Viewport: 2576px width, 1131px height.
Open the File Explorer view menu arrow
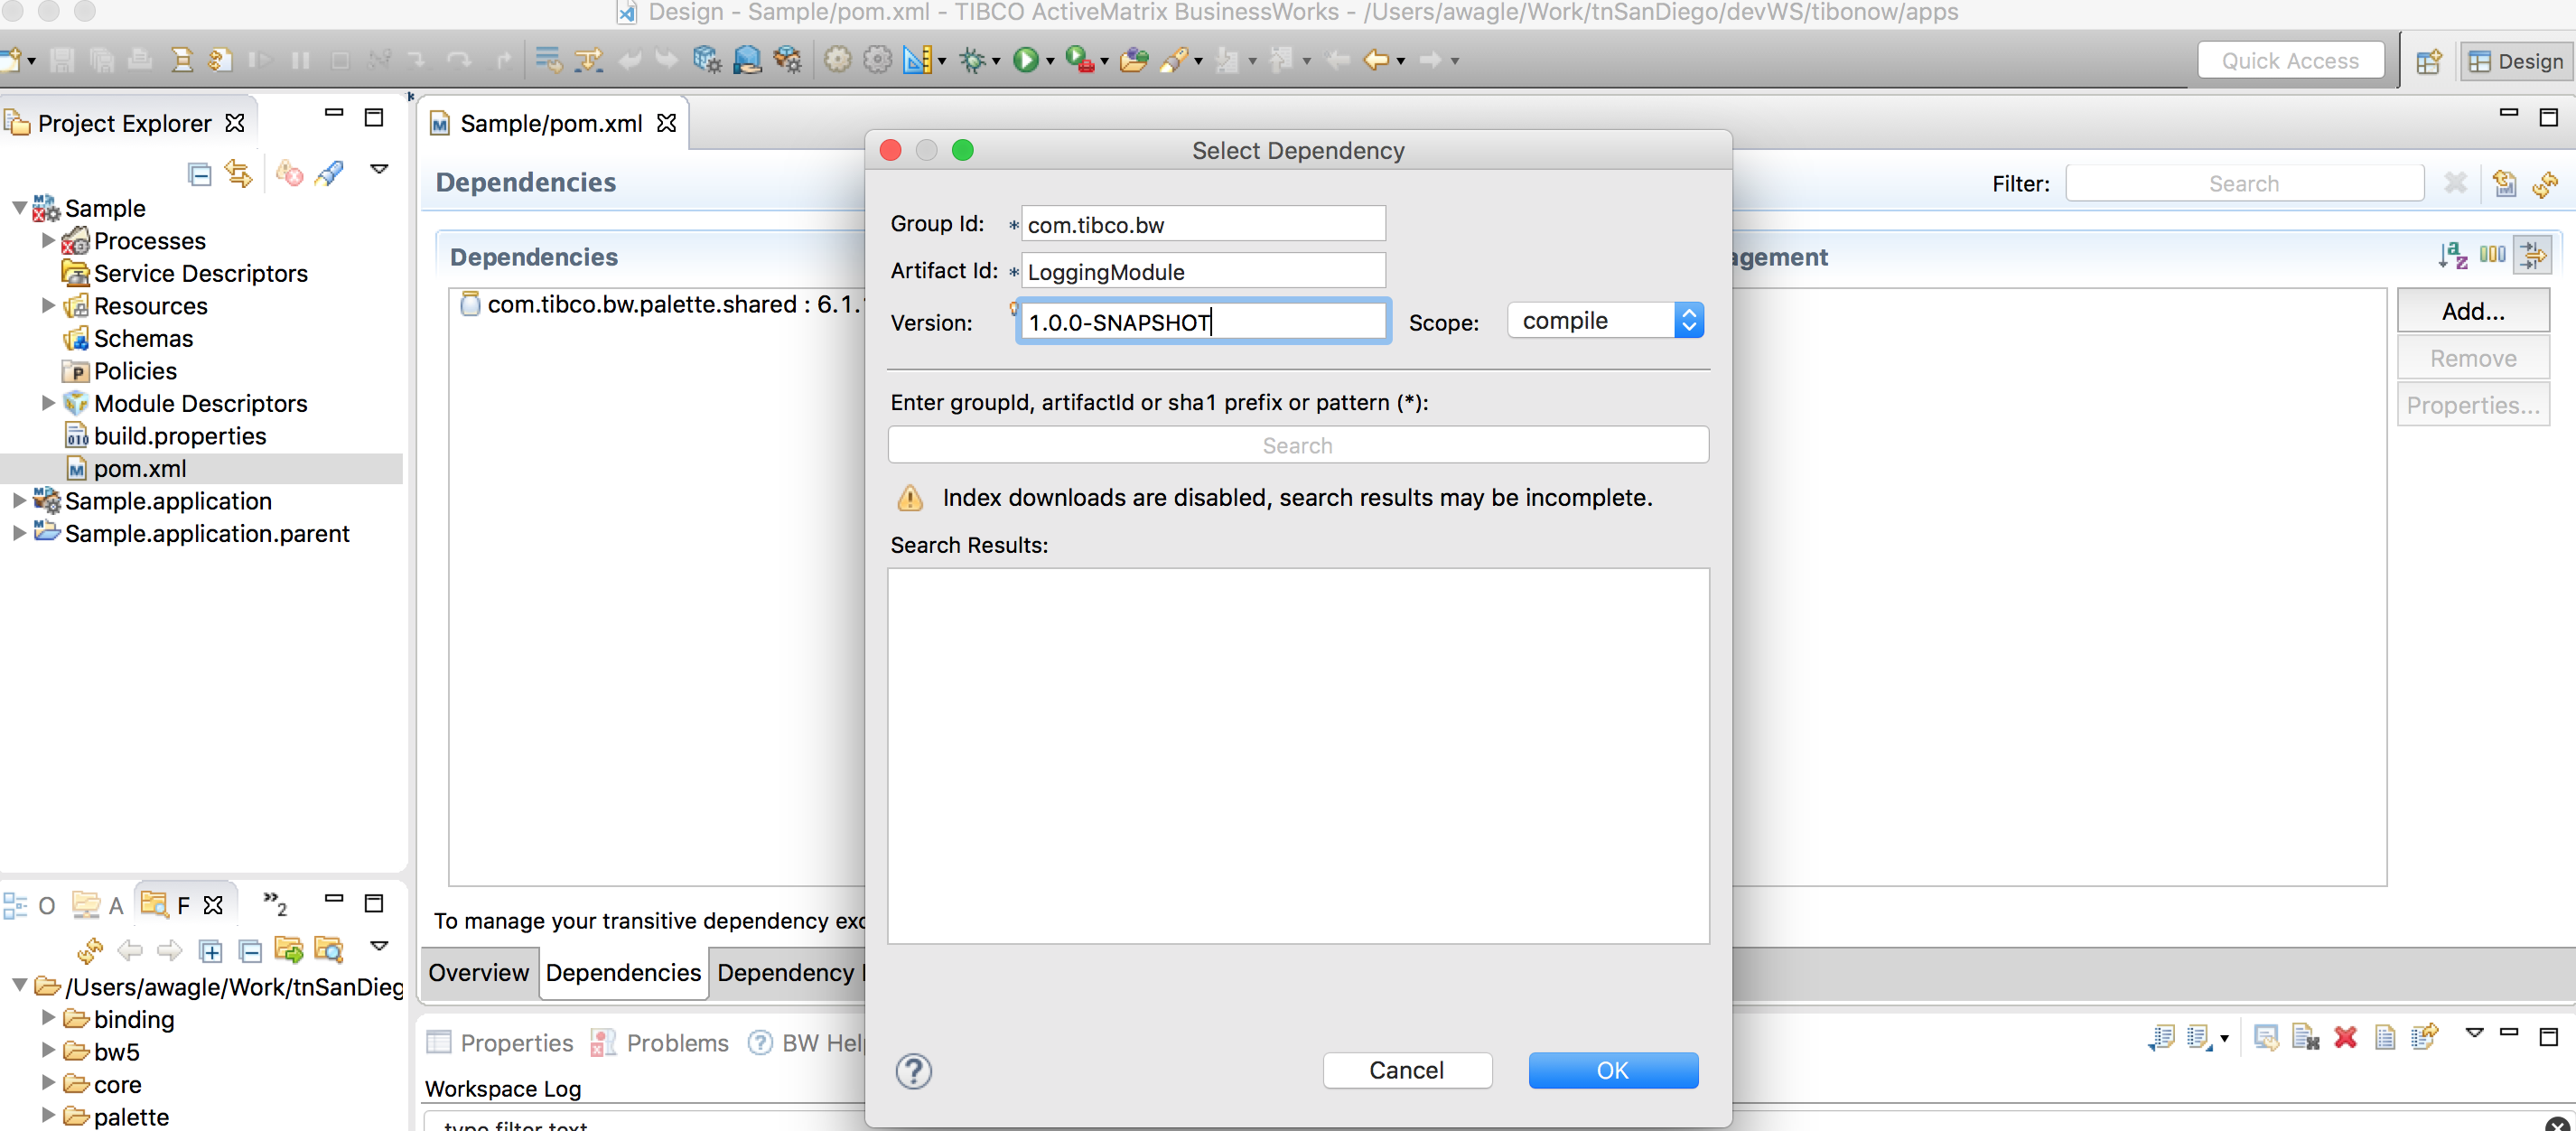click(x=379, y=945)
